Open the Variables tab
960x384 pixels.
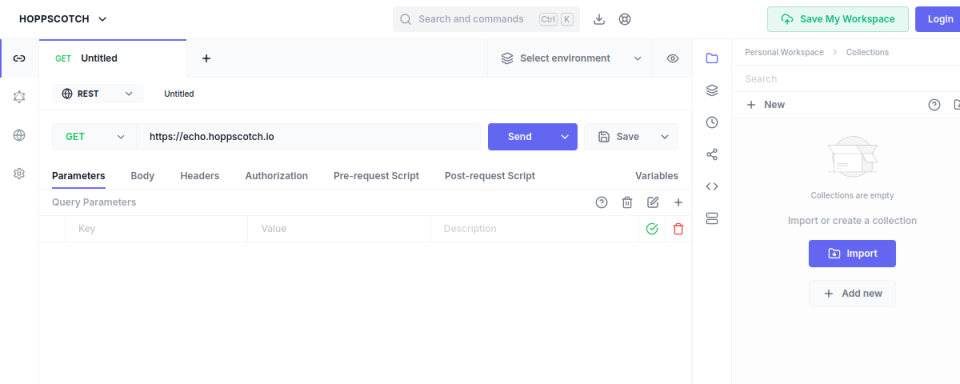click(656, 176)
